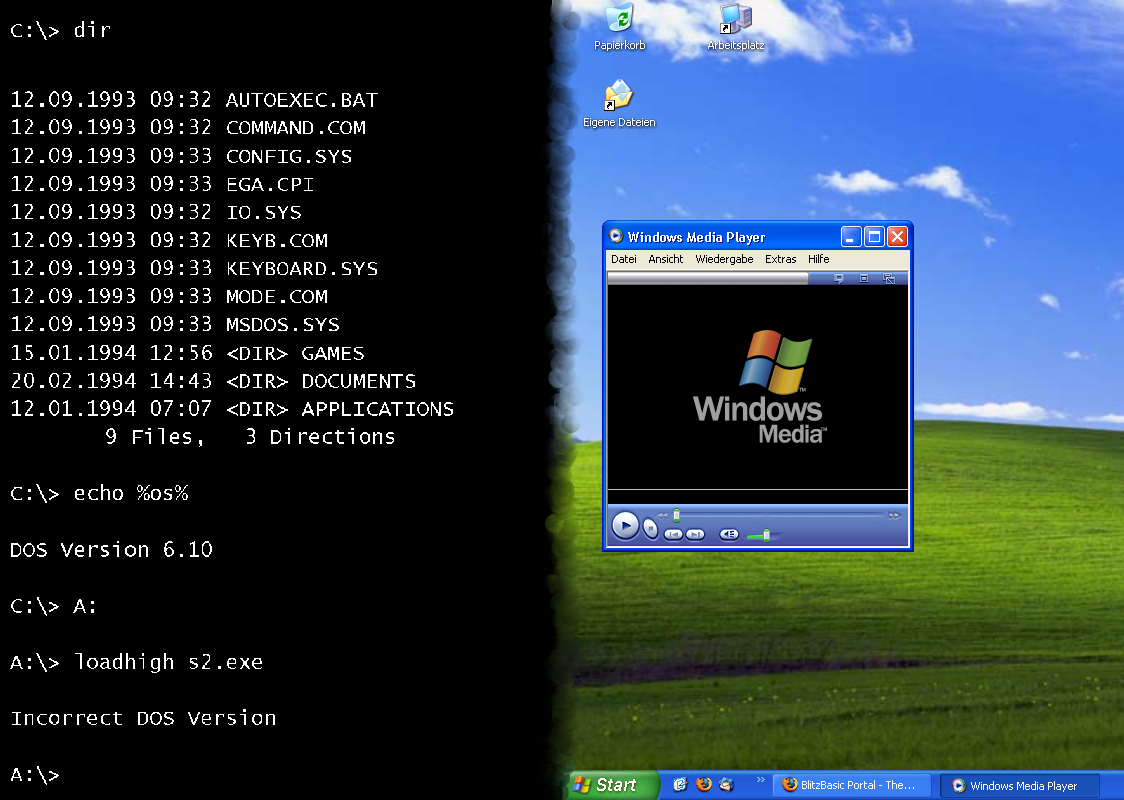Open the Wiedergabe menu
The width and height of the screenshot is (1124, 800).
coord(724,259)
